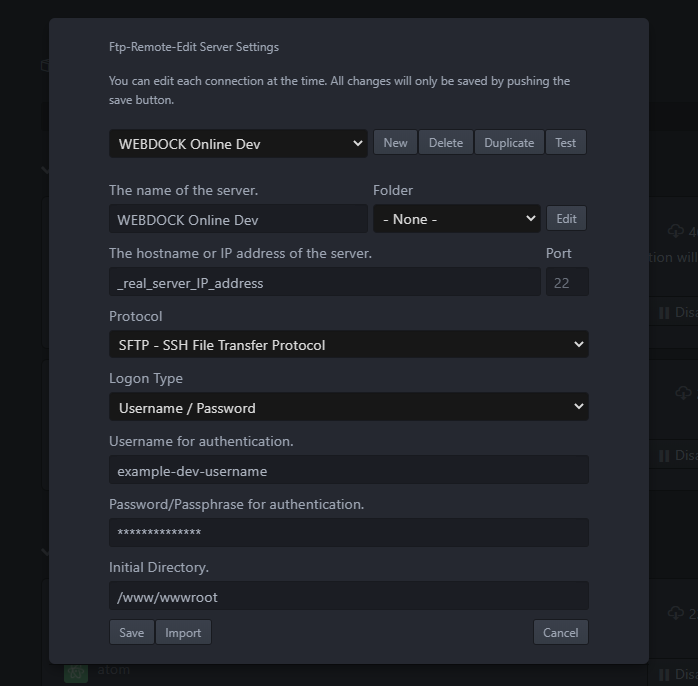This screenshot has width=698, height=686.
Task: Open the SFTP Protocol dropdown
Action: [x=348, y=344]
